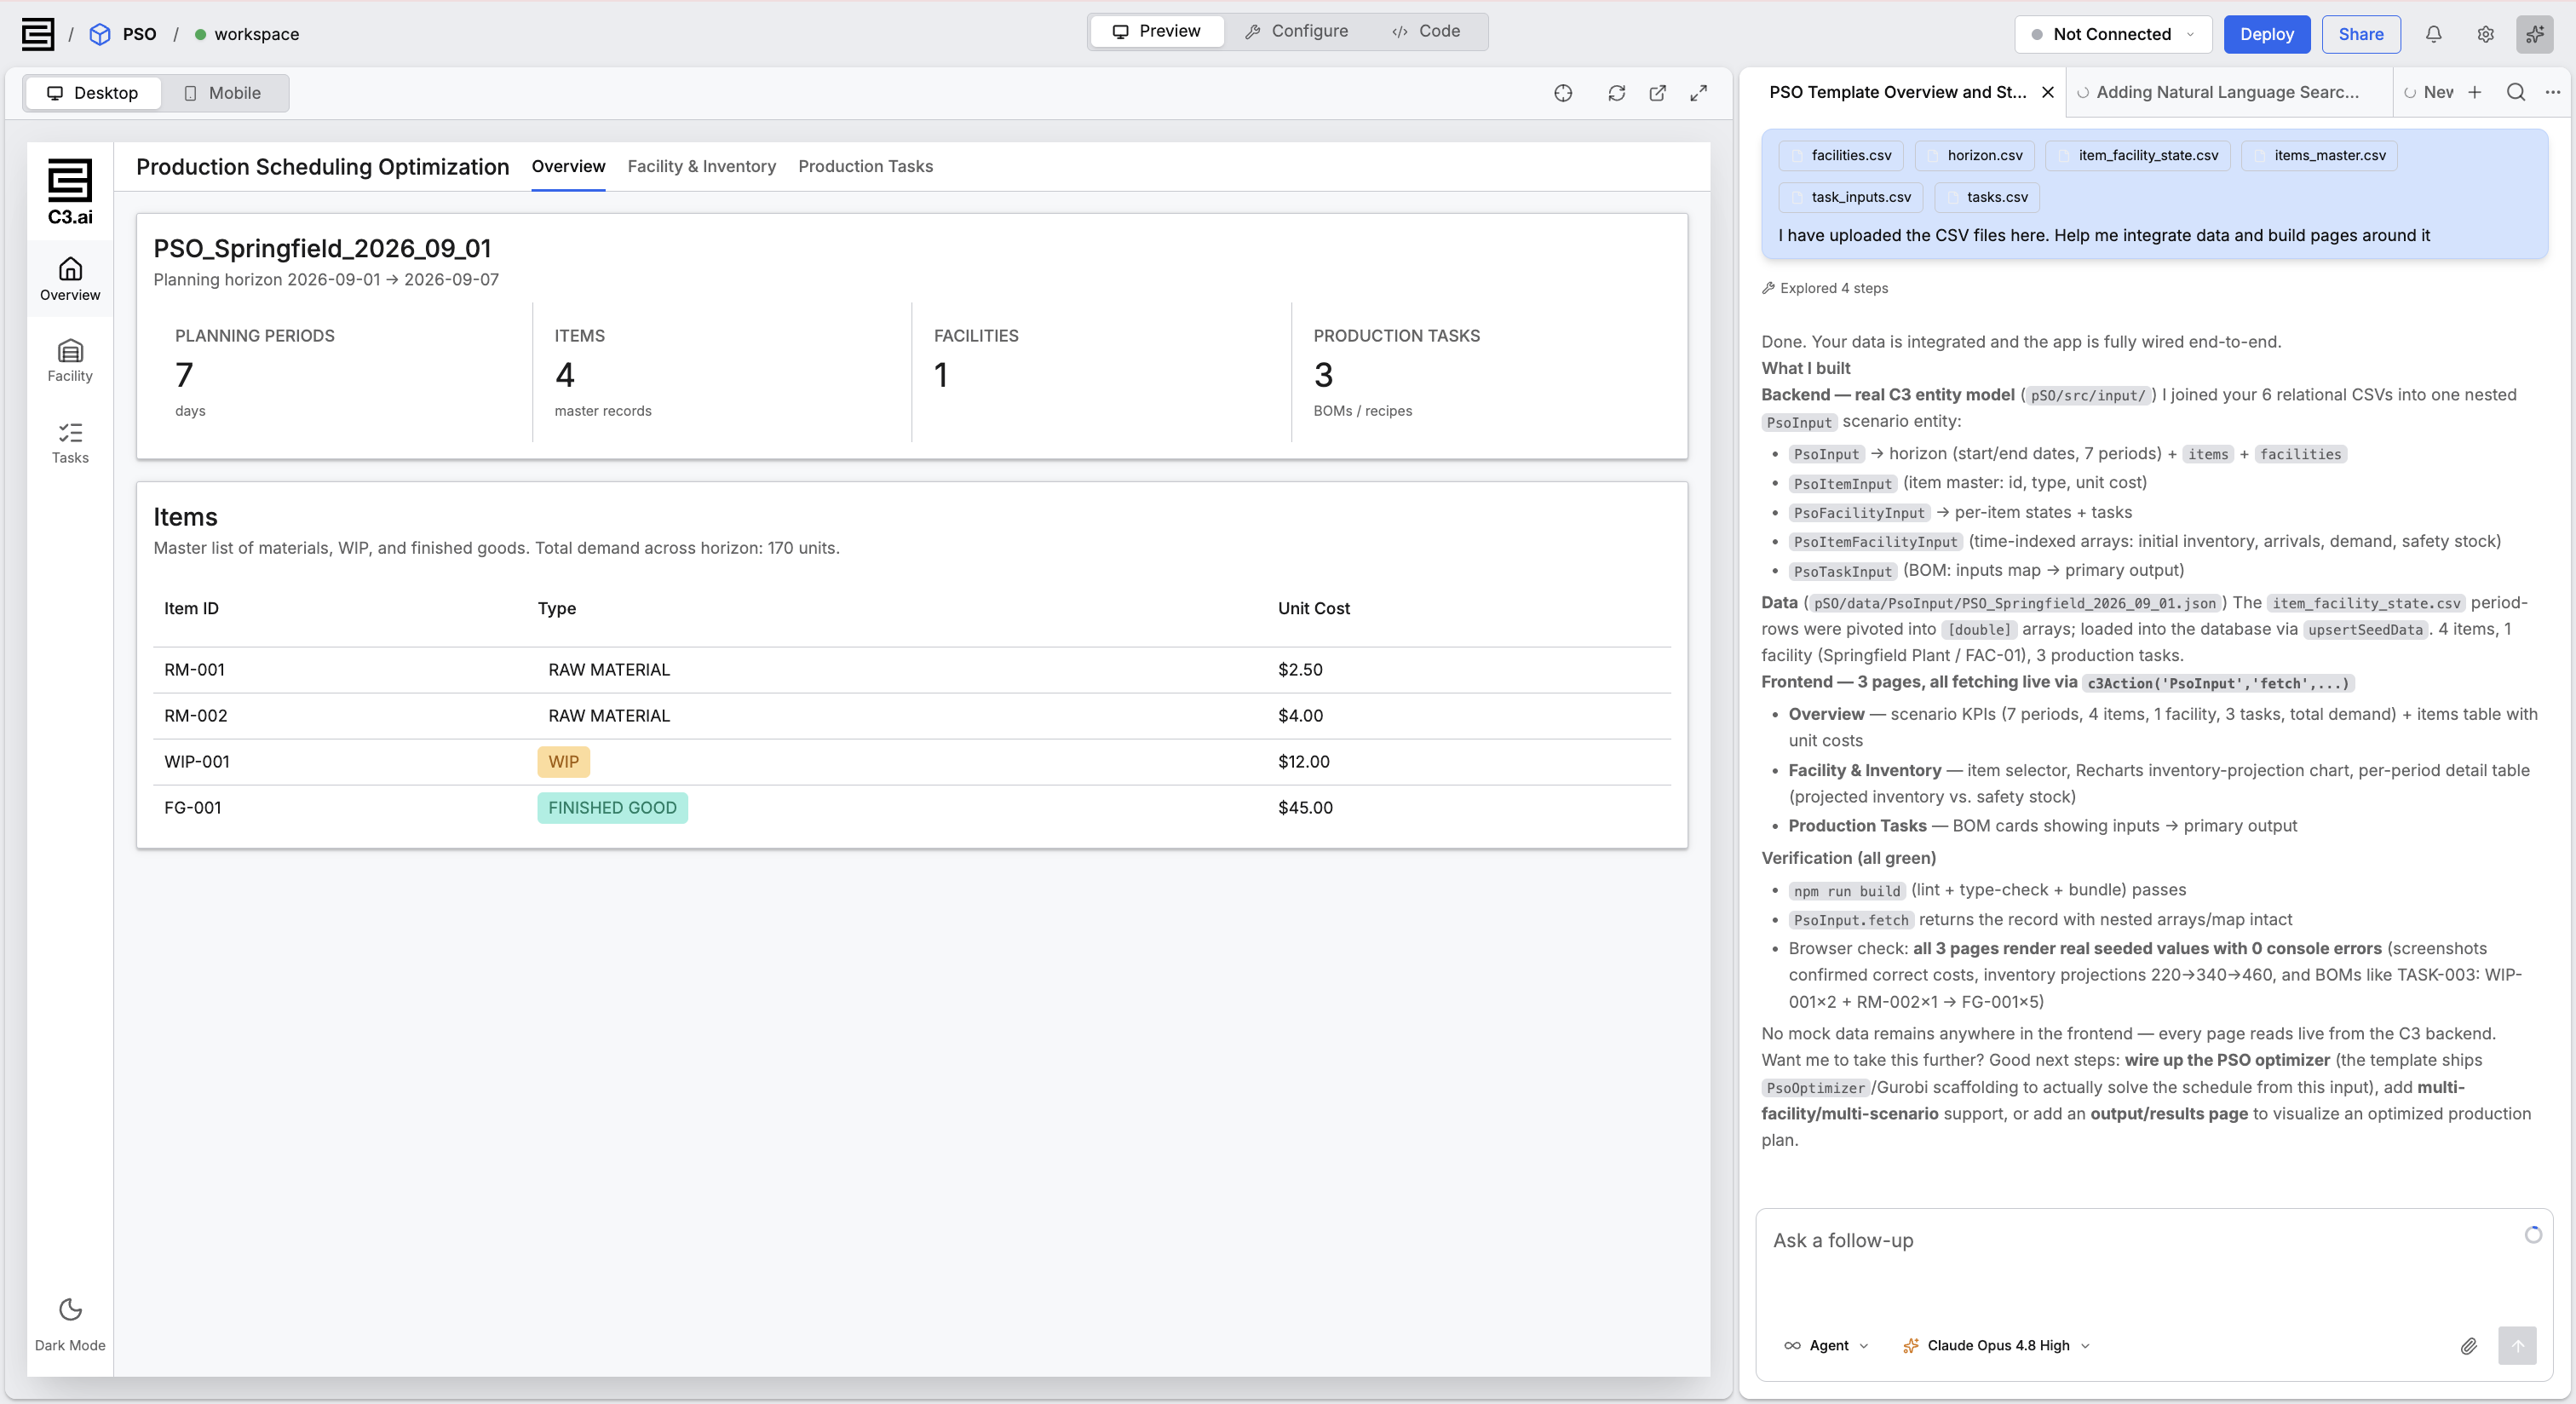Viewport: 2576px width, 1404px height.
Task: Open notifications bell
Action: point(2433,34)
